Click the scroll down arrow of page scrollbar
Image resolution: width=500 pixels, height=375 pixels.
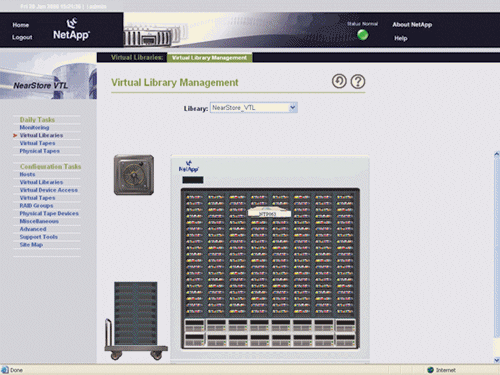tap(497, 360)
